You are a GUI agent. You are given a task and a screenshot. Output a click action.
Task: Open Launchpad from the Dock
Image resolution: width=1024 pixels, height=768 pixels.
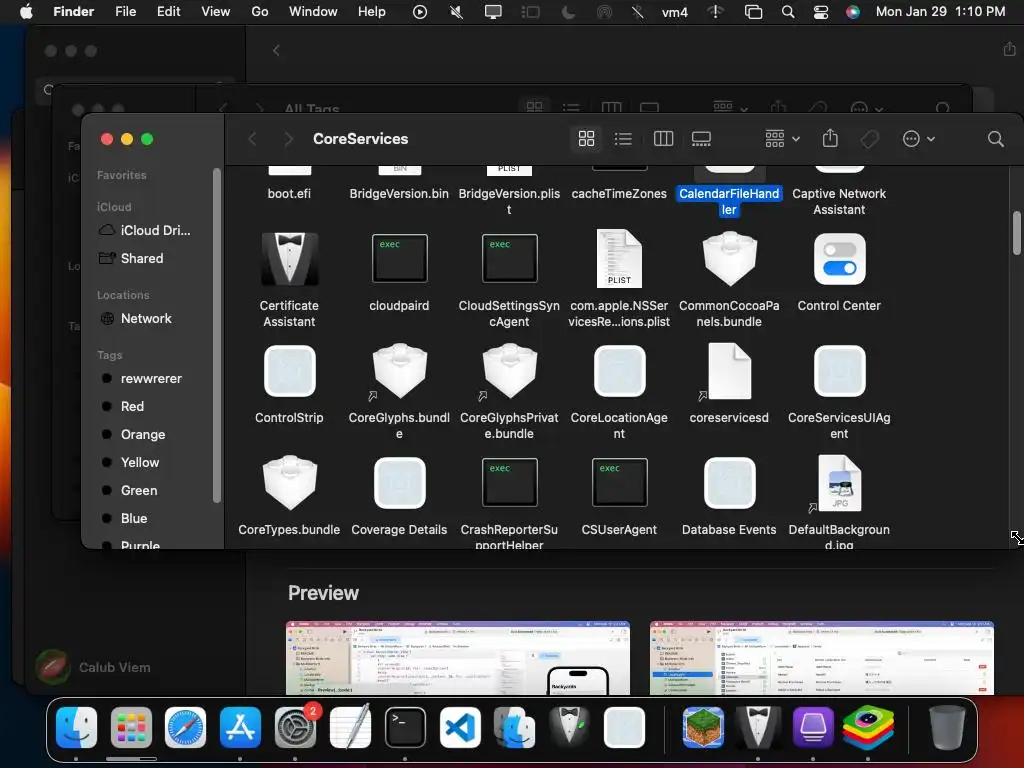point(131,728)
